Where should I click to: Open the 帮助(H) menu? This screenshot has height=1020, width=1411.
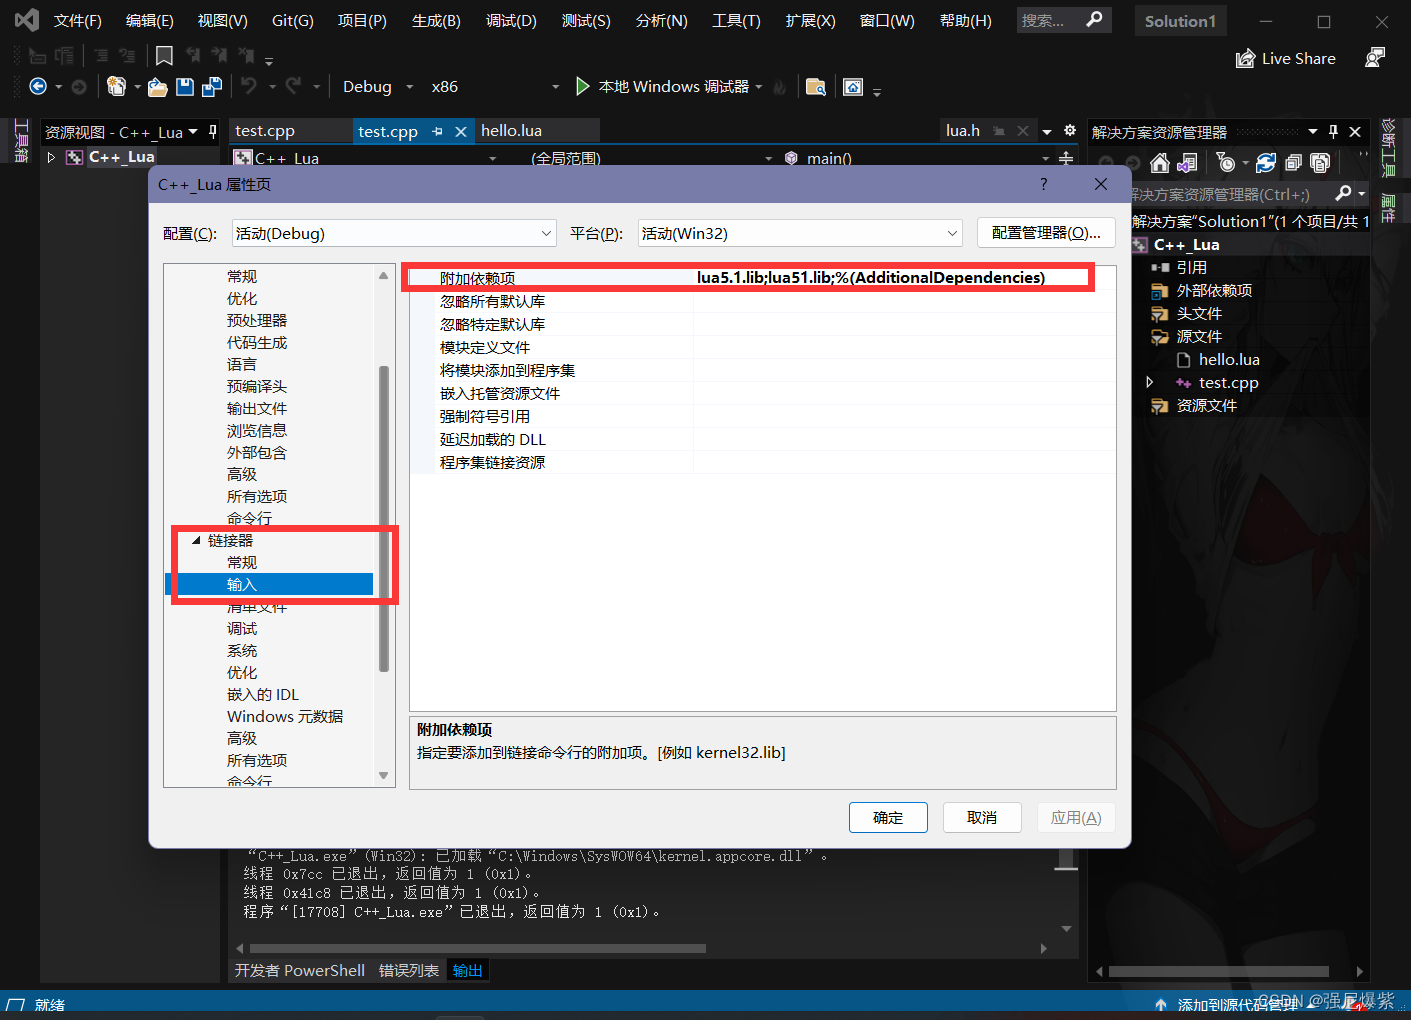(966, 20)
